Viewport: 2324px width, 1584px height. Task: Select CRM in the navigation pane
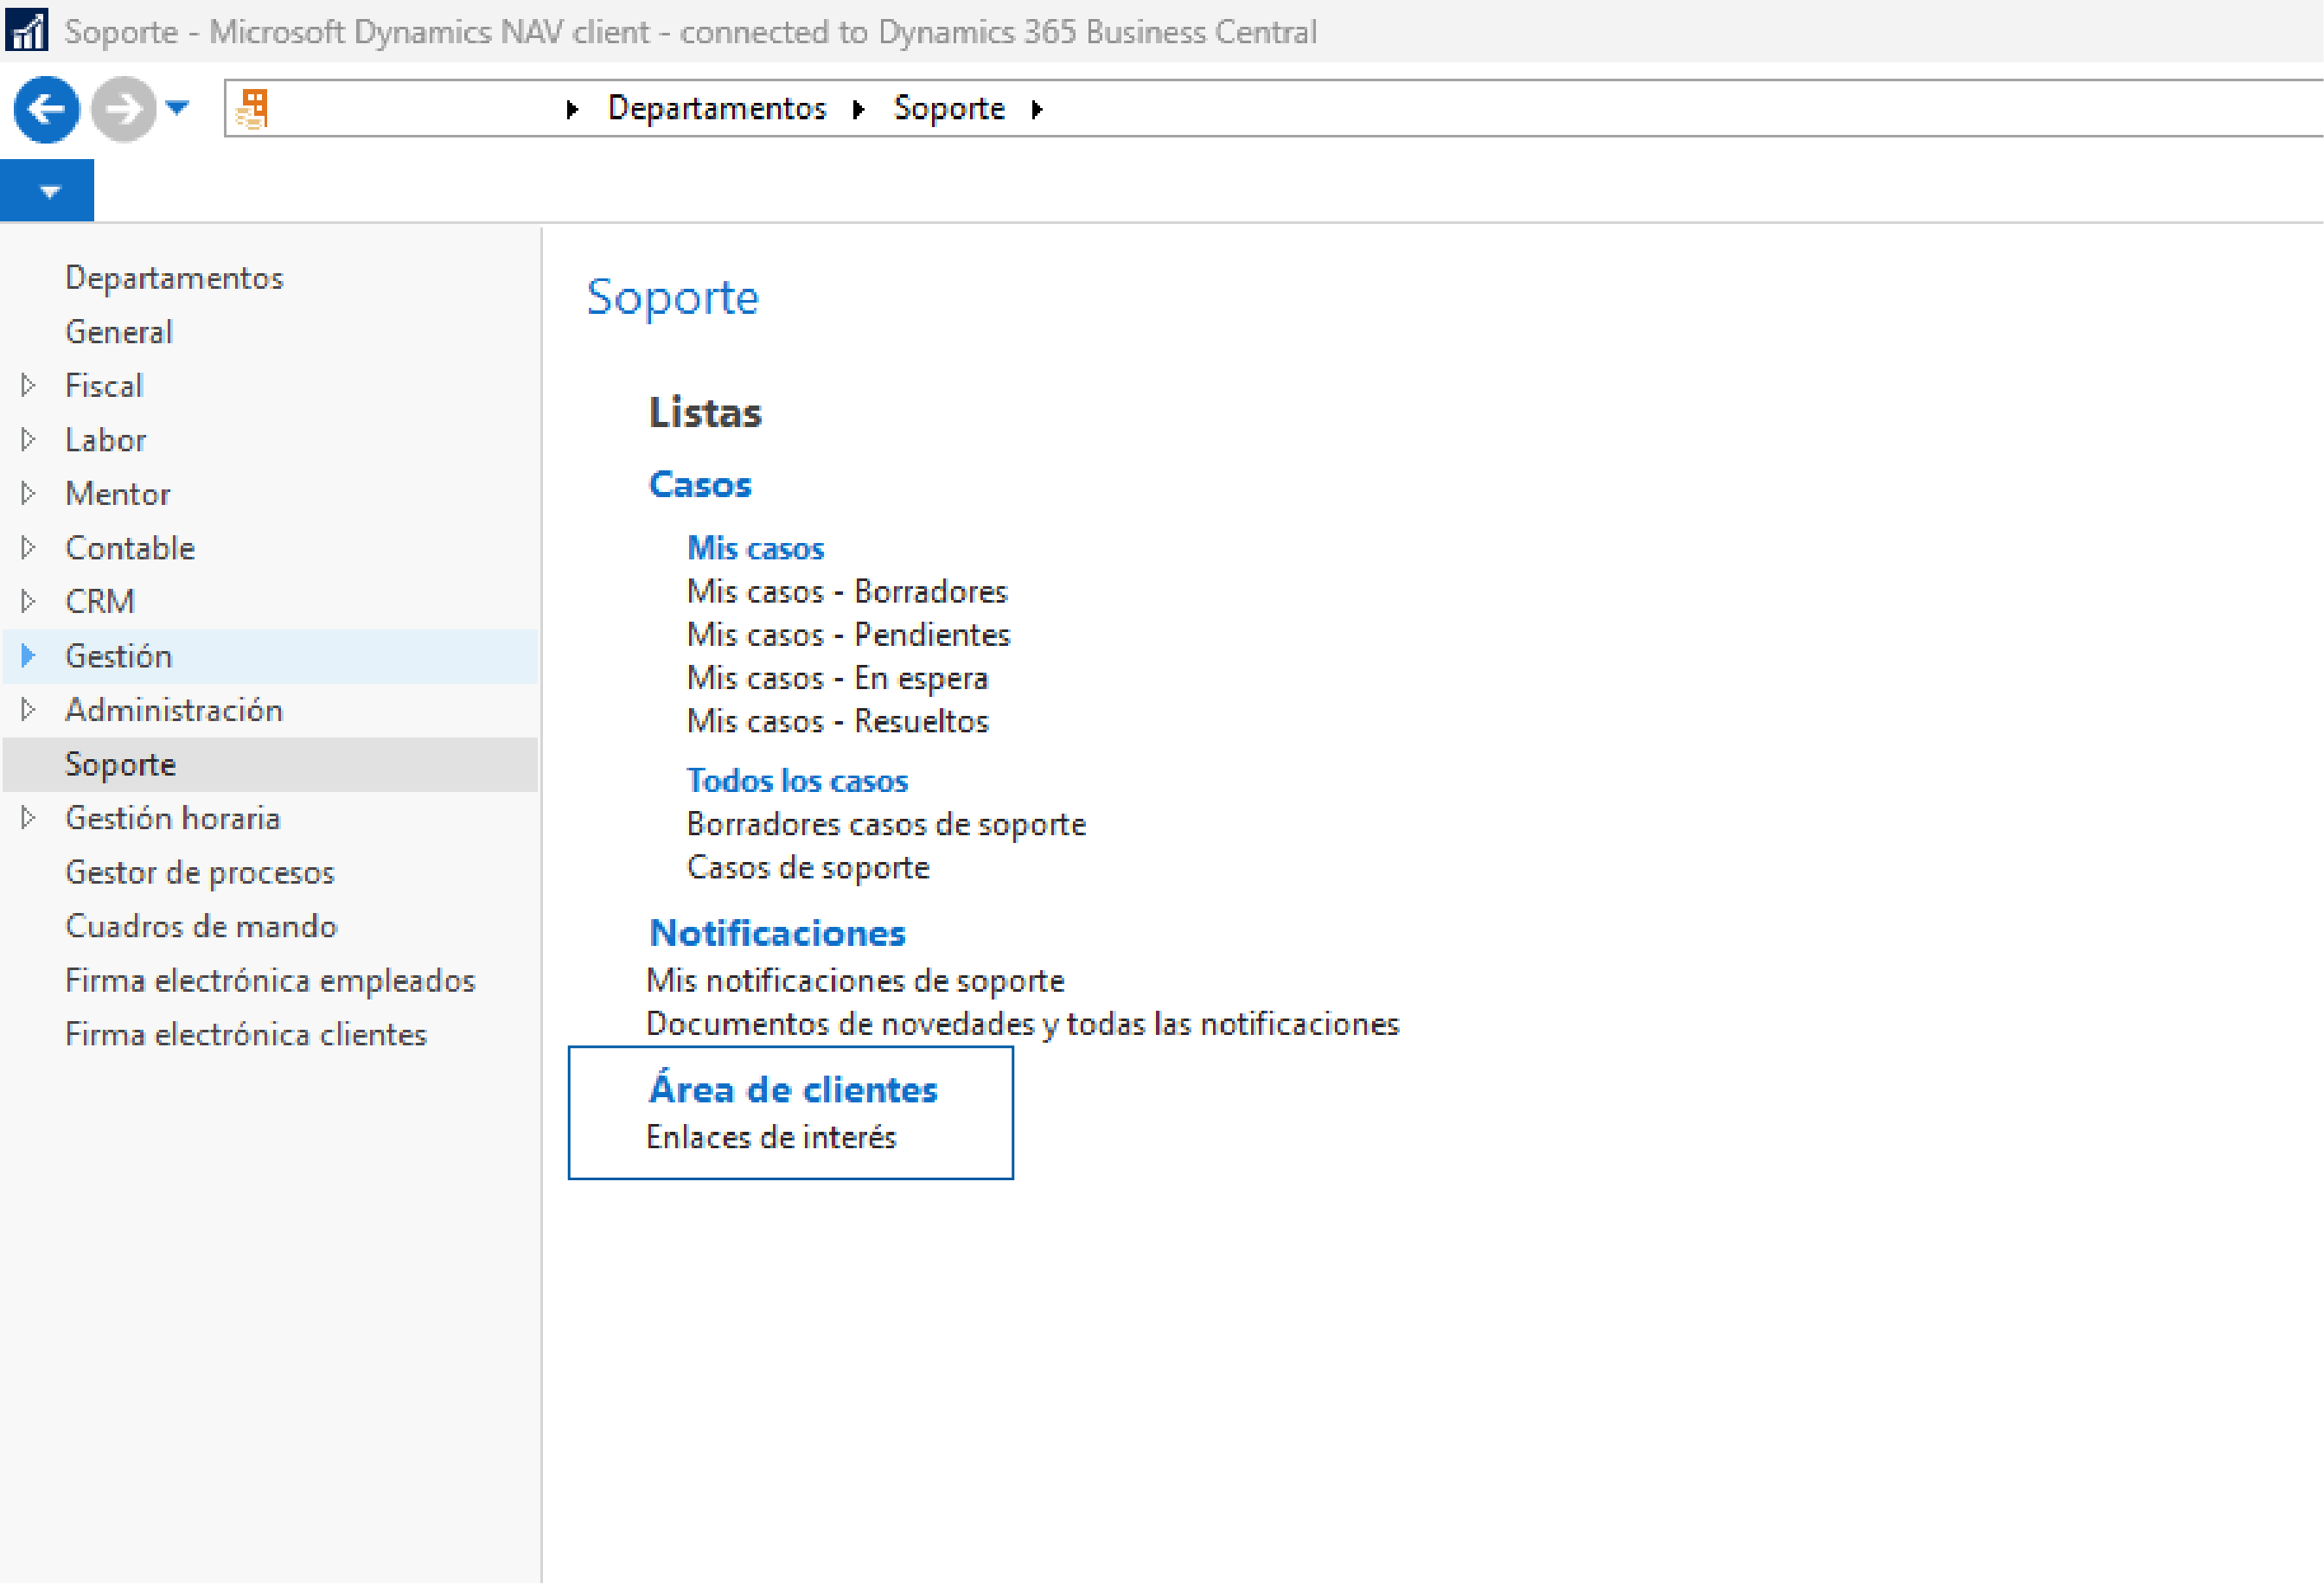[99, 601]
